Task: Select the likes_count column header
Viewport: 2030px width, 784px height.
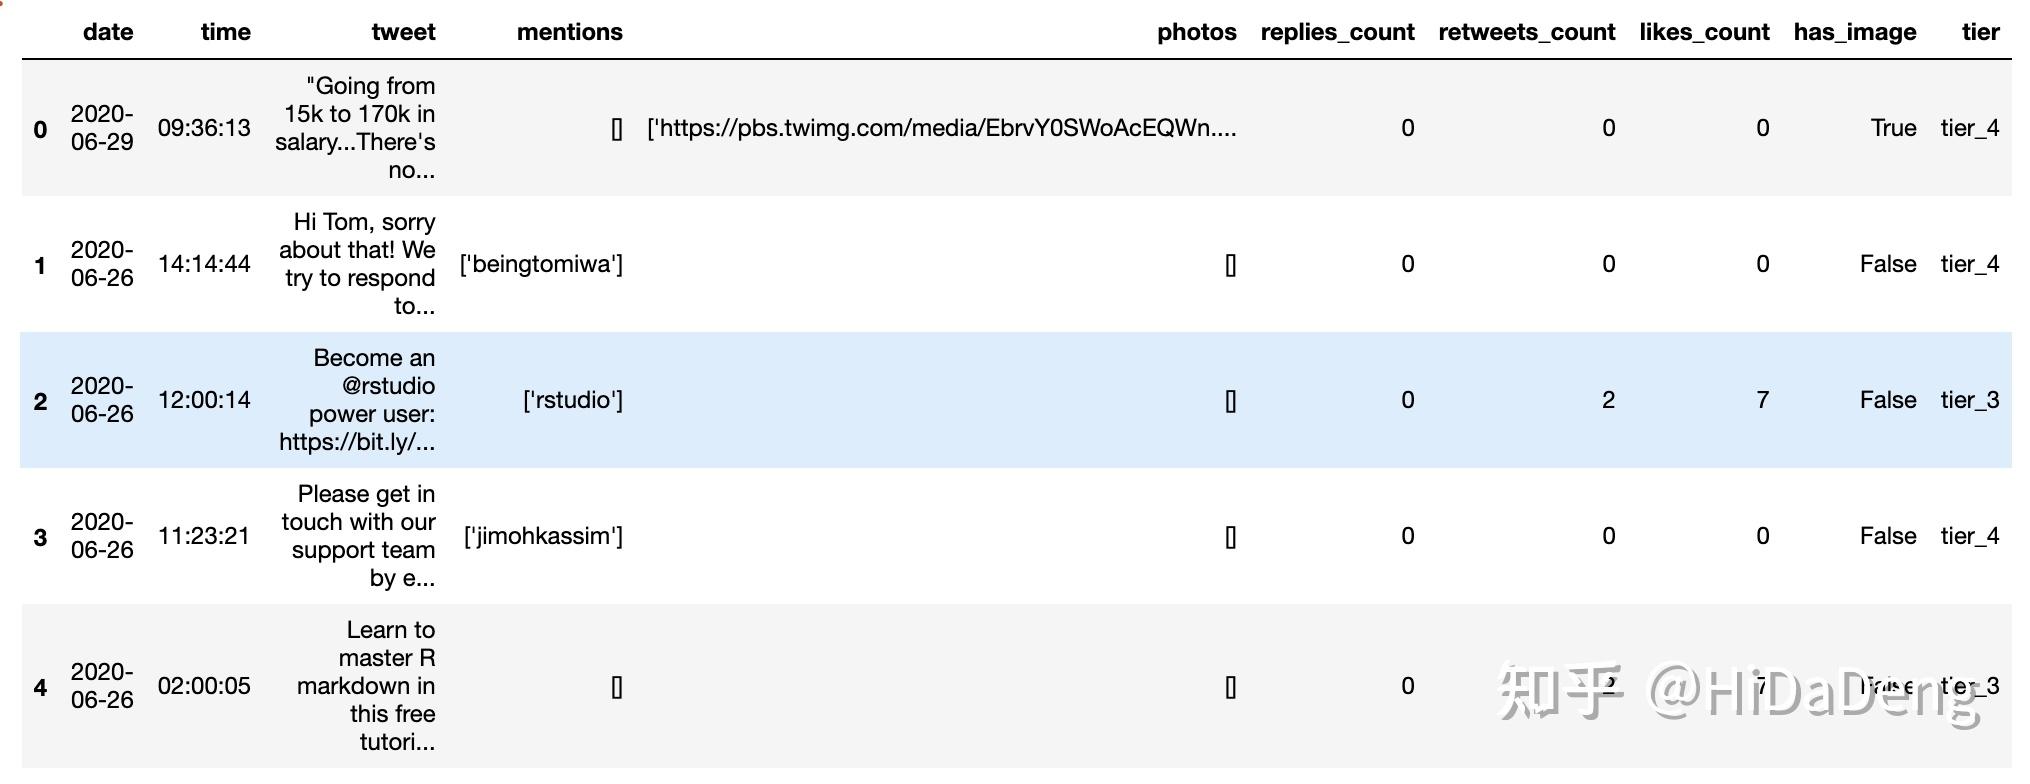Action: pos(1704,32)
